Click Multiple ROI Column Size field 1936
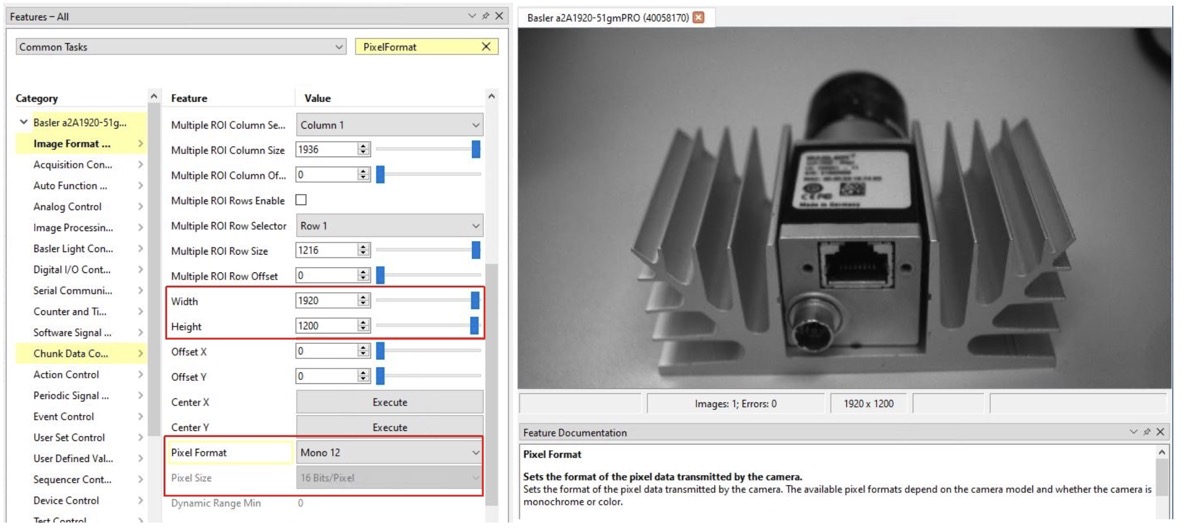1185x528 pixels. click(326, 150)
